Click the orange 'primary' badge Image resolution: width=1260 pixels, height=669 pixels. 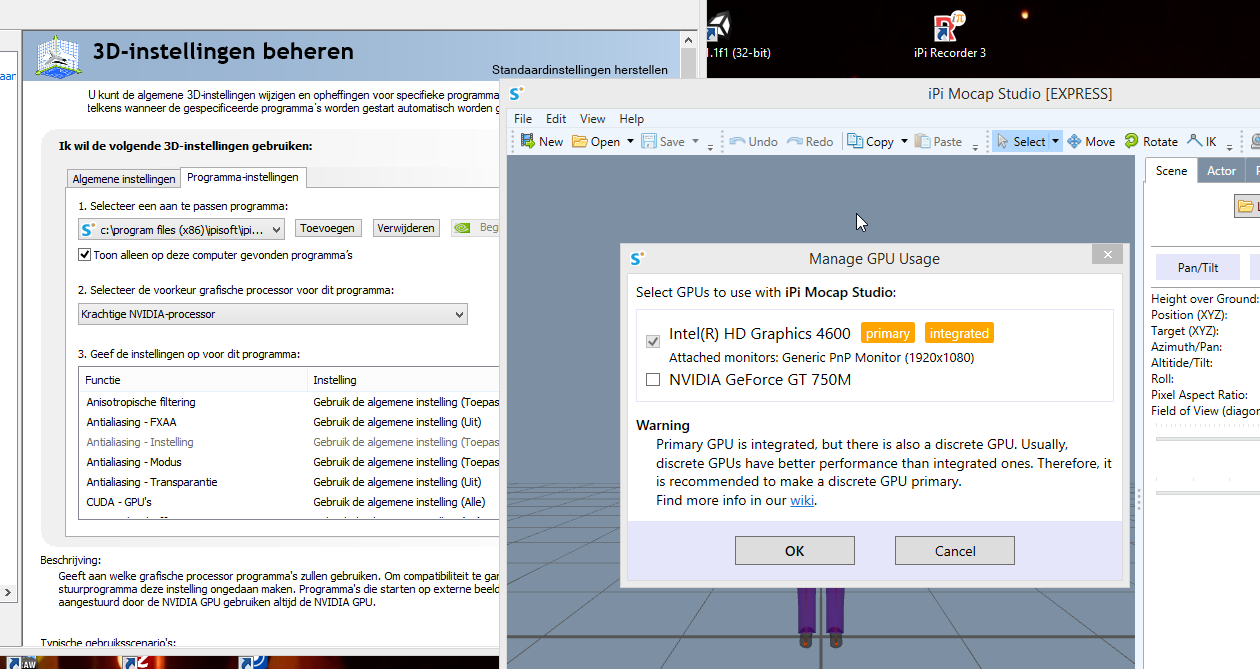pyautogui.click(x=888, y=333)
